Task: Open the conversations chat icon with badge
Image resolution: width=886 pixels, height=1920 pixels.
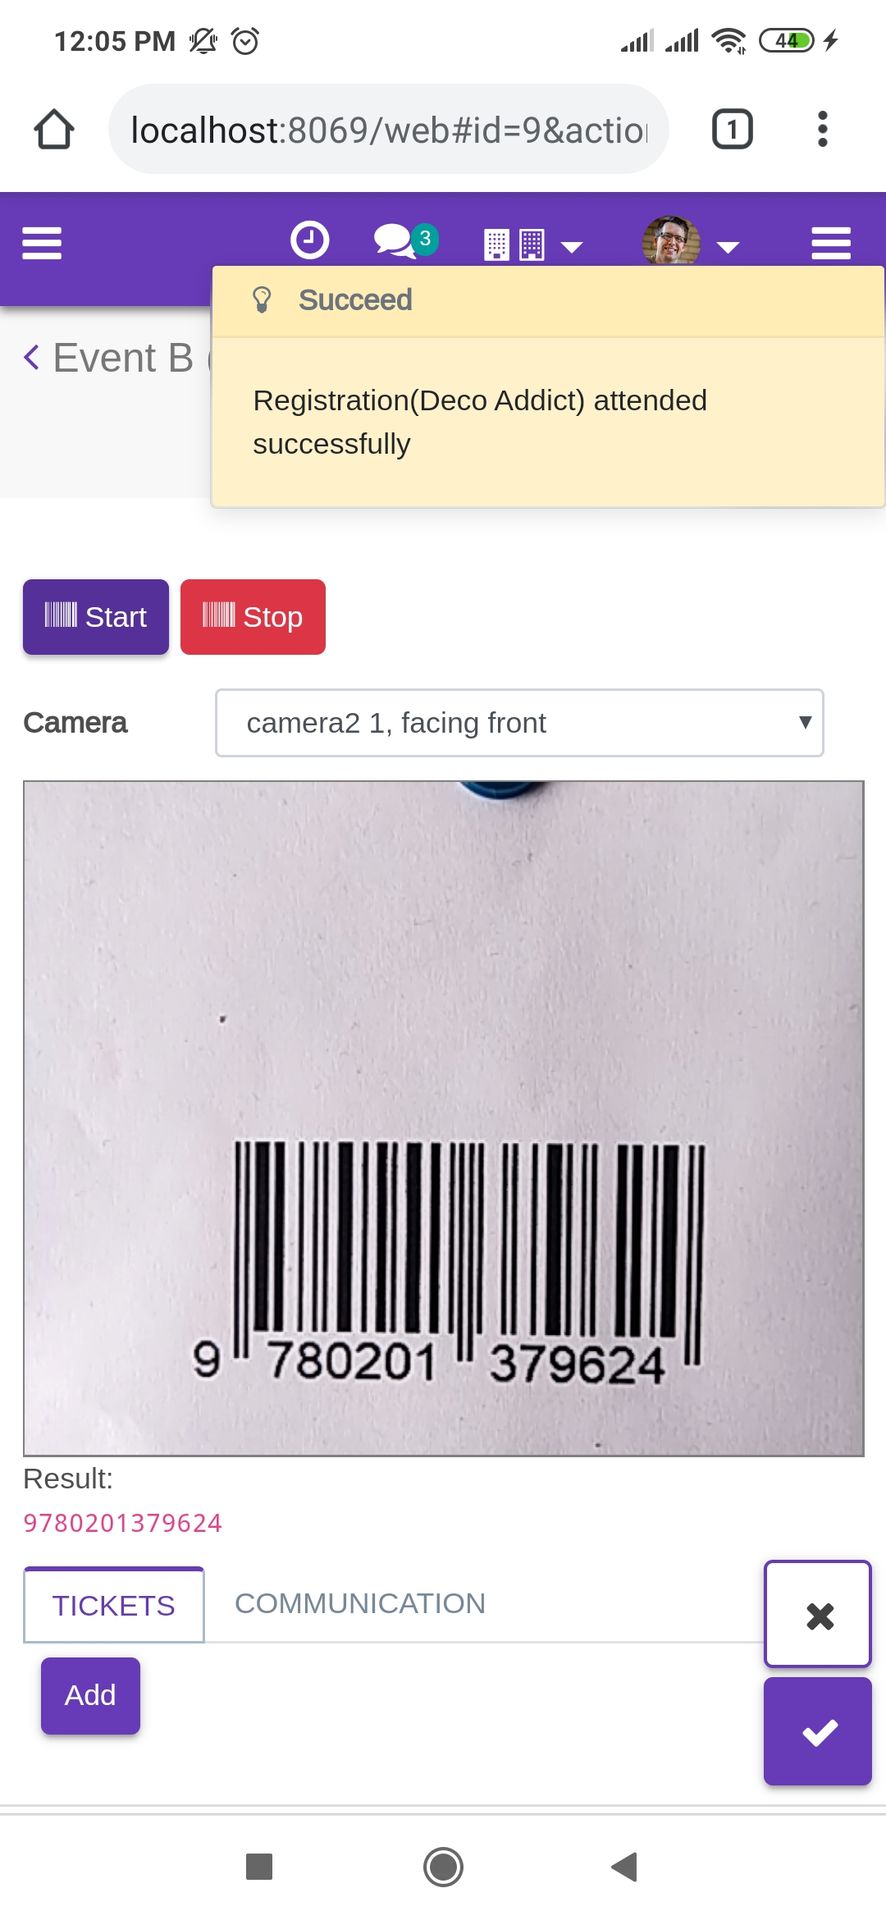Action: tap(405, 241)
